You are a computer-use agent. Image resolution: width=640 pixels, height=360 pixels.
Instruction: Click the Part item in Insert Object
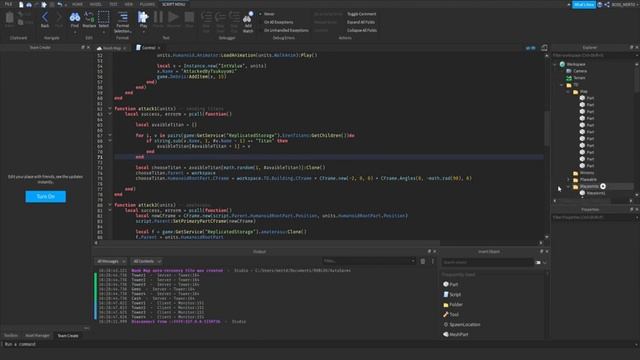coord(451,284)
